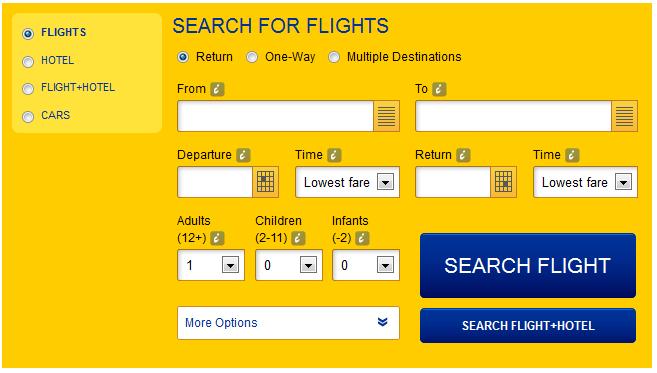Switch to the HOTEL search option
The width and height of the screenshot is (657, 373).
click(x=28, y=62)
